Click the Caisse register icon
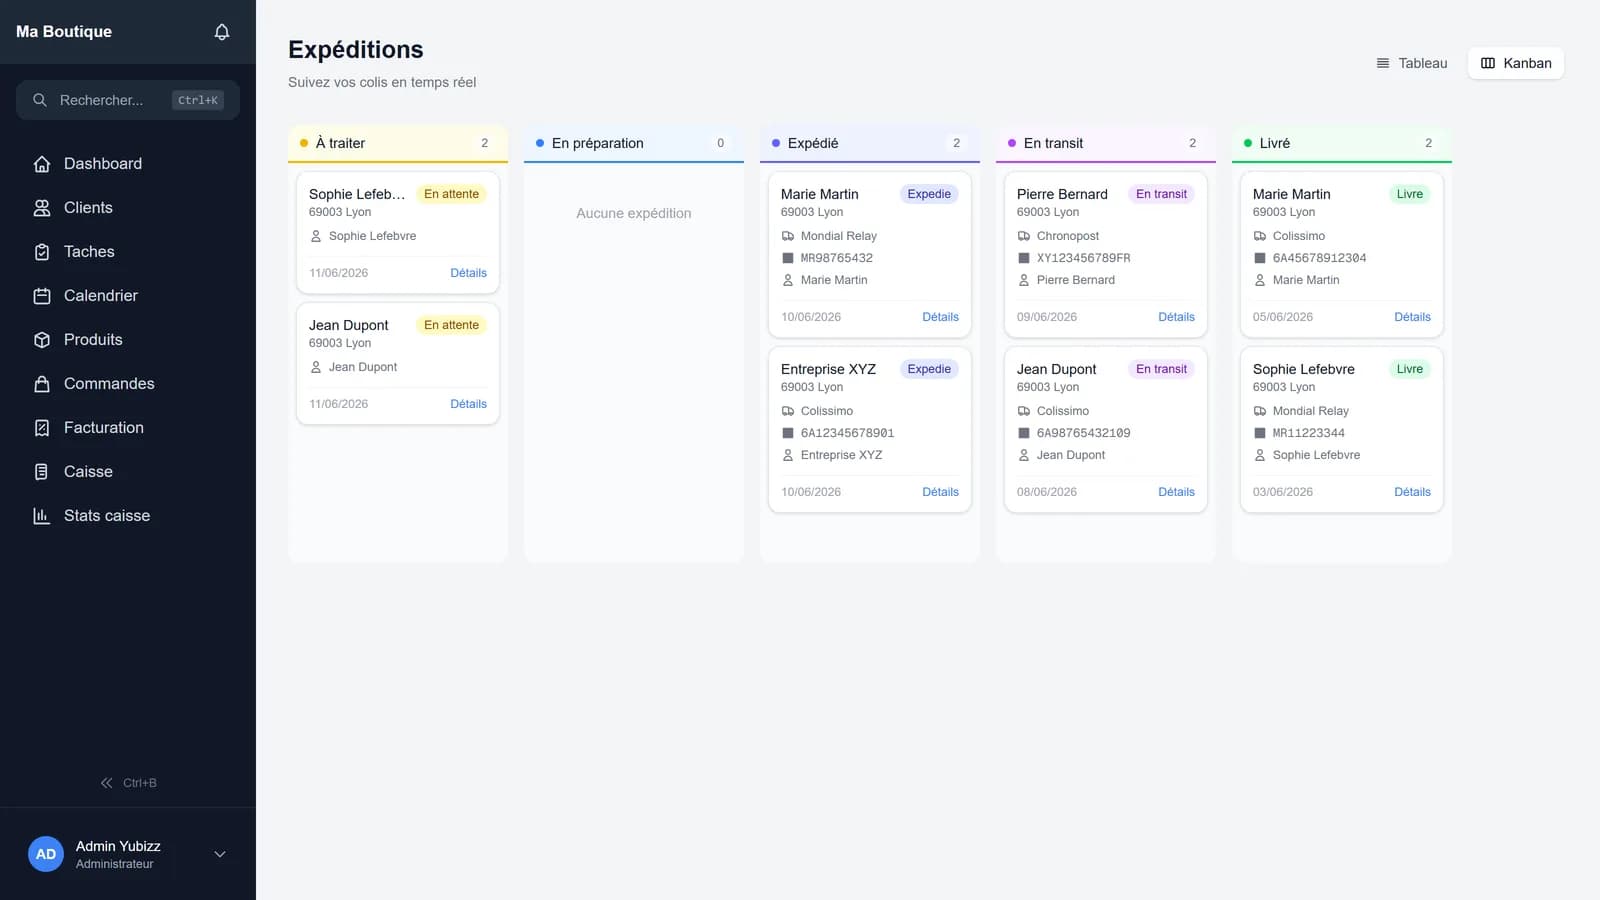1600x900 pixels. [x=42, y=472]
